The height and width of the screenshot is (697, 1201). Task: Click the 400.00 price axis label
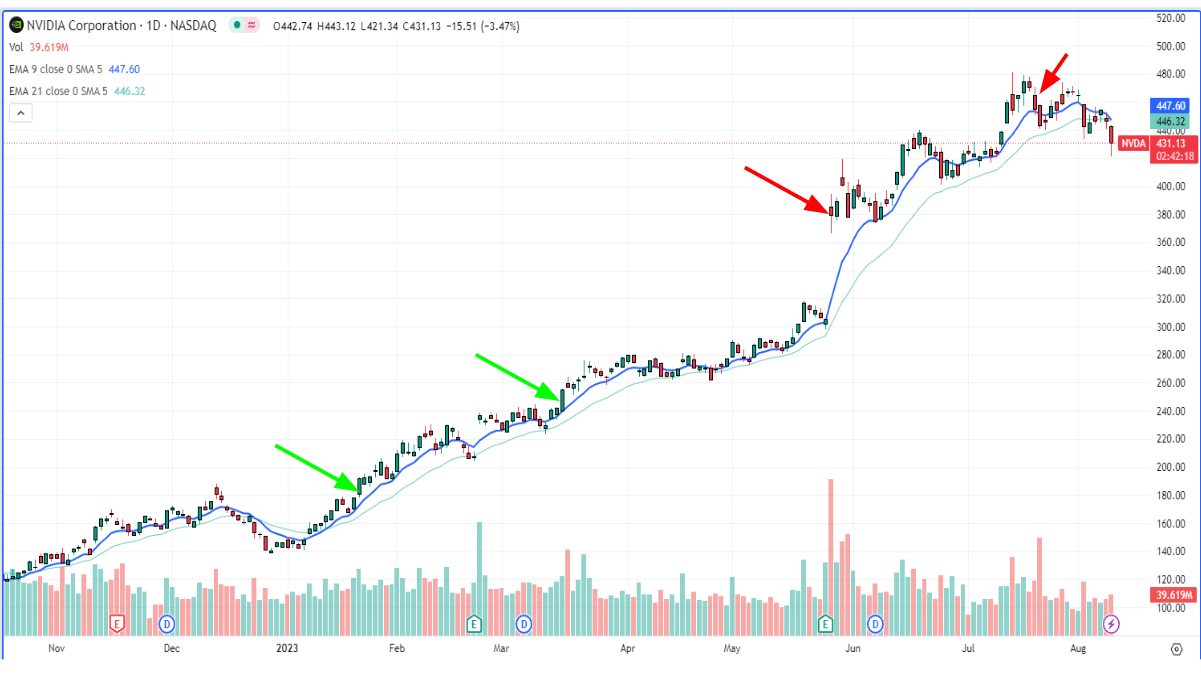point(1170,186)
